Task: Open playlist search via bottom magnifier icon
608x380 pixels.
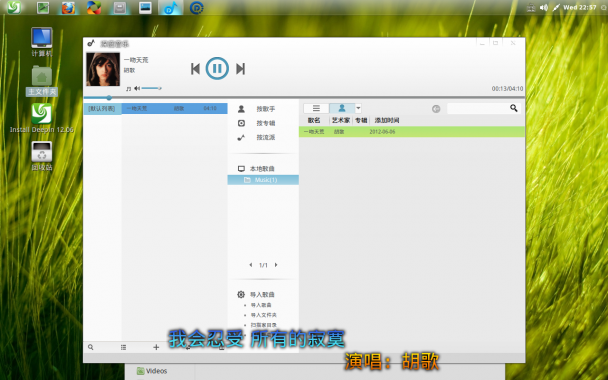Action: pos(90,347)
